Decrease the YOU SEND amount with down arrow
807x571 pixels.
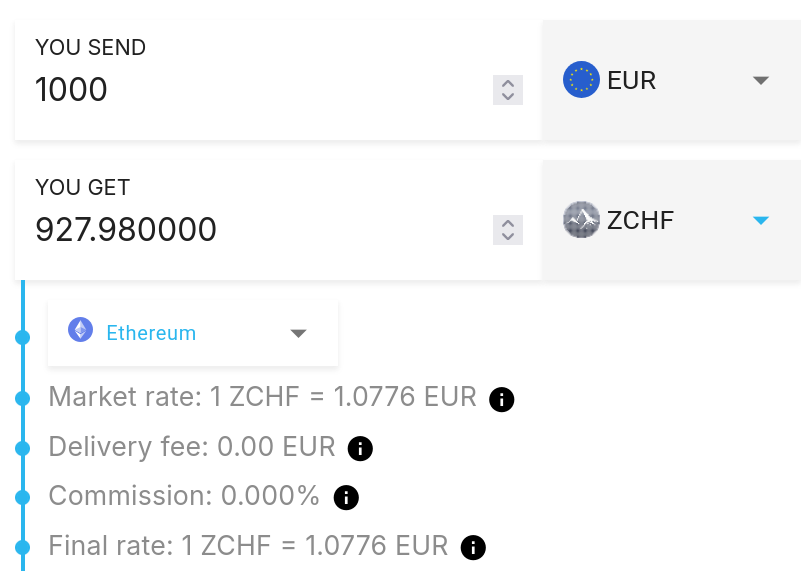[x=508, y=97]
